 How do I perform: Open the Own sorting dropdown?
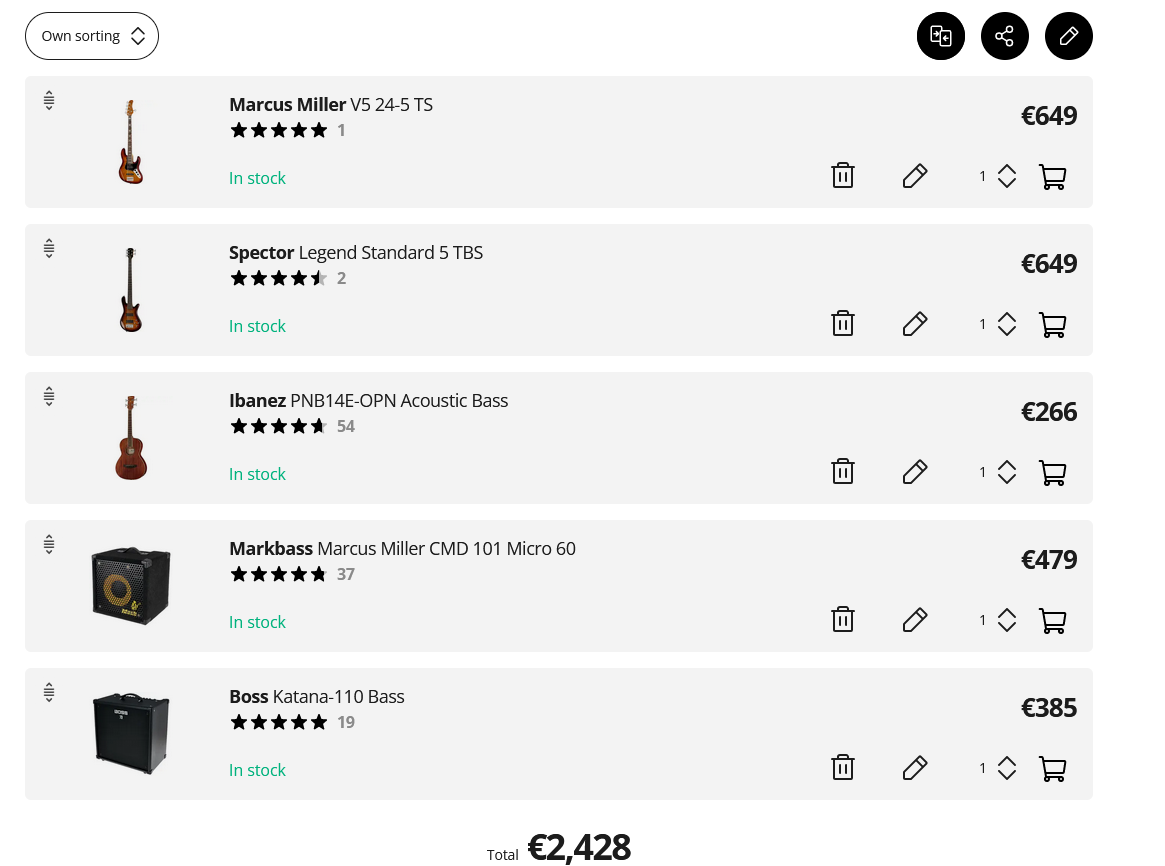pyautogui.click(x=91, y=36)
